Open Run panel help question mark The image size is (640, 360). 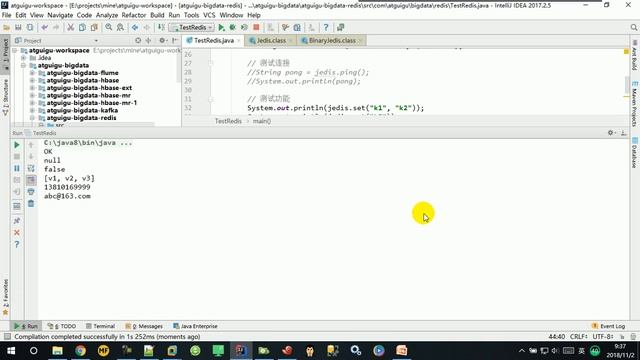point(17,244)
